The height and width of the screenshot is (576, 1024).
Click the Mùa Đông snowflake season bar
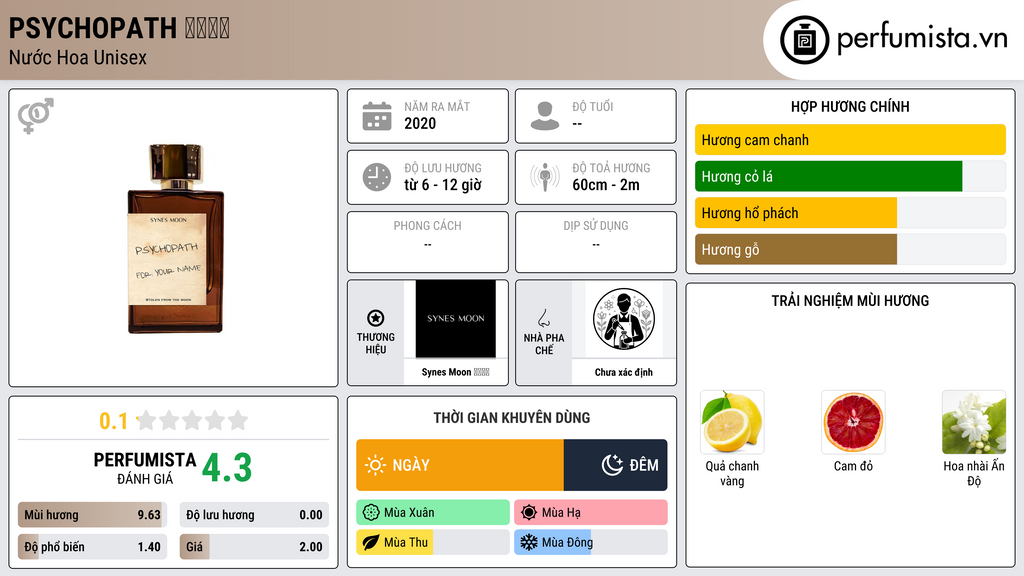[x=591, y=542]
